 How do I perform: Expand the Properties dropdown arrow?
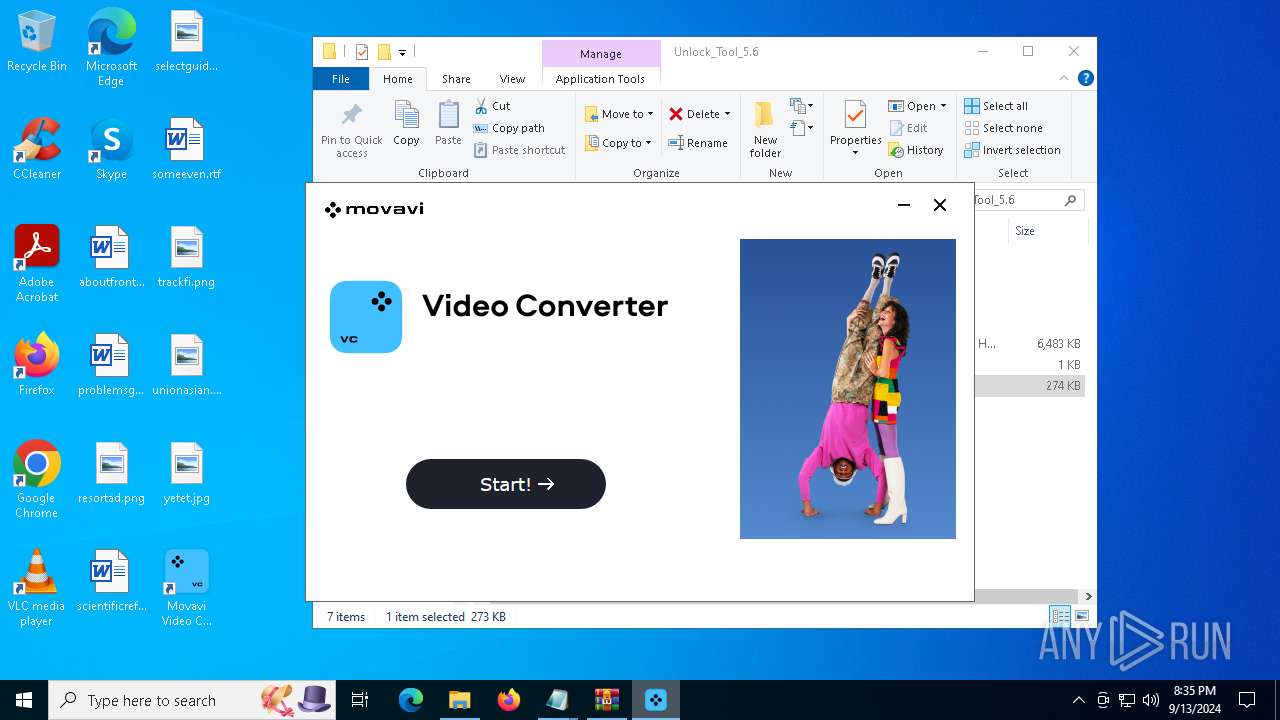(x=855, y=153)
